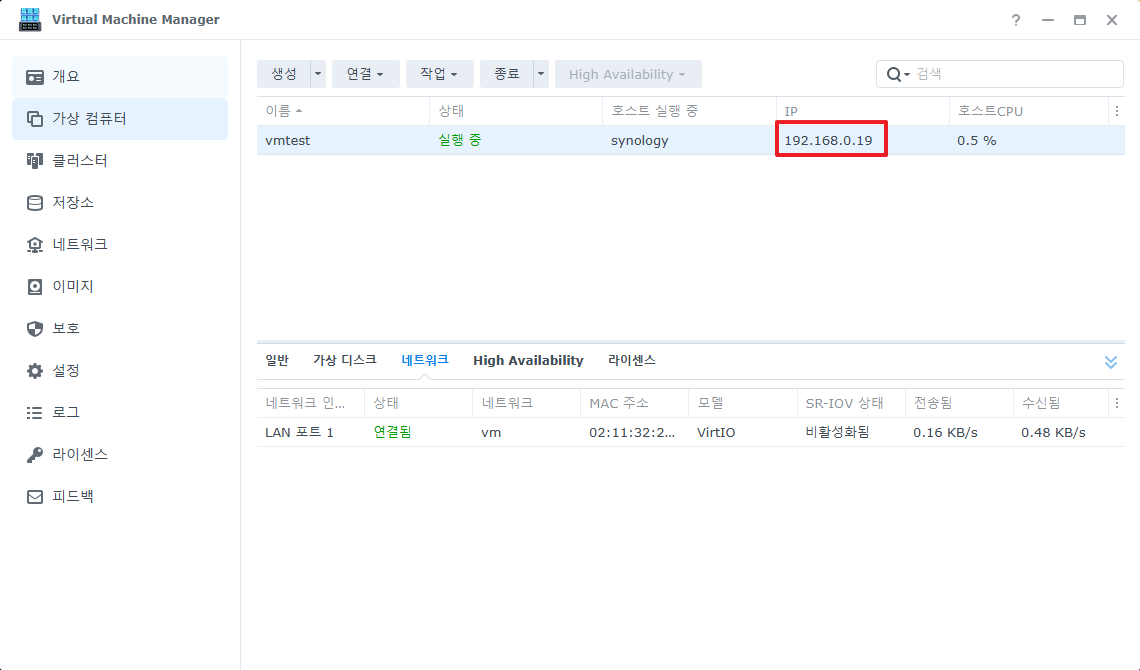1140x670 pixels.
Task: Select 보호 in the sidebar
Action: (120, 328)
